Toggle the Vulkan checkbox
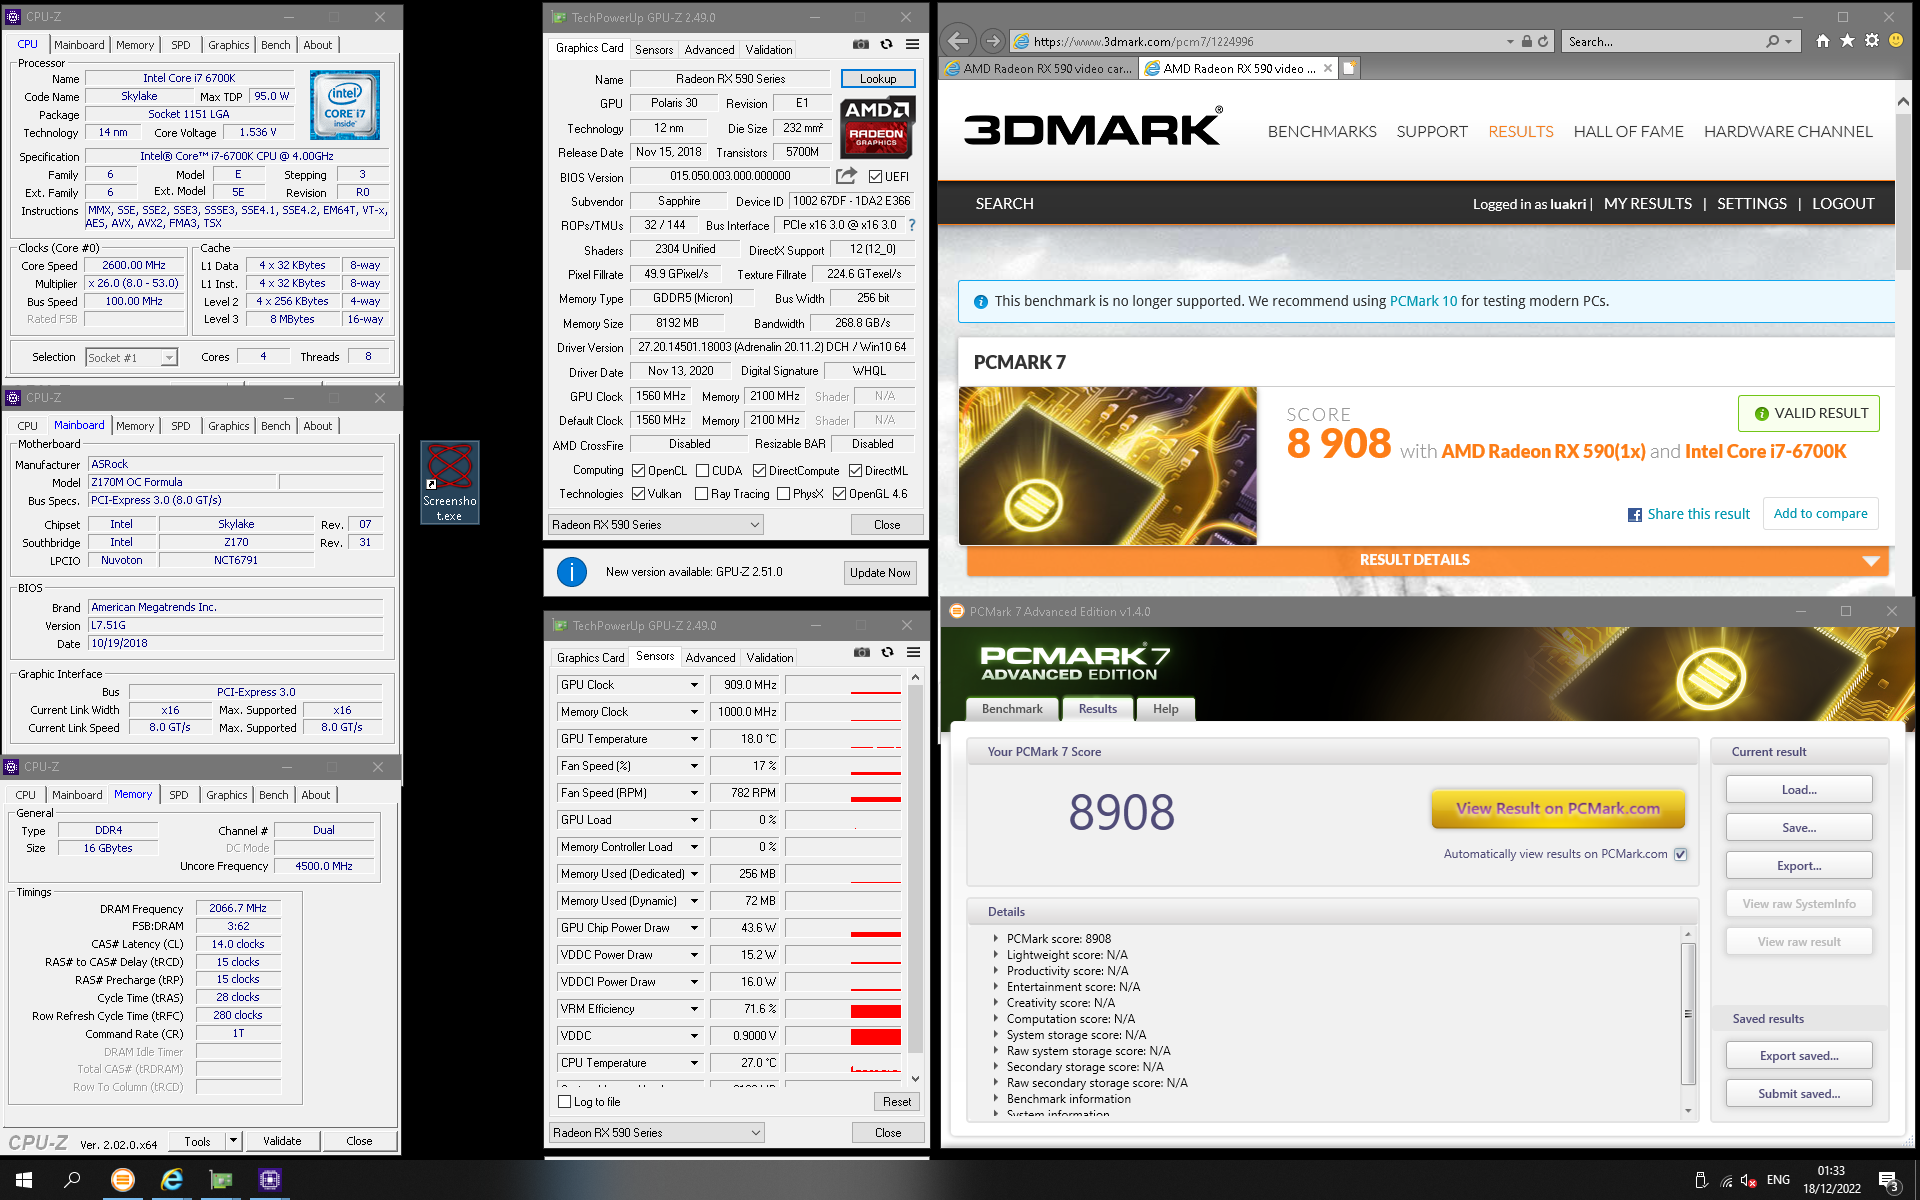The image size is (1920, 1200). 638,494
